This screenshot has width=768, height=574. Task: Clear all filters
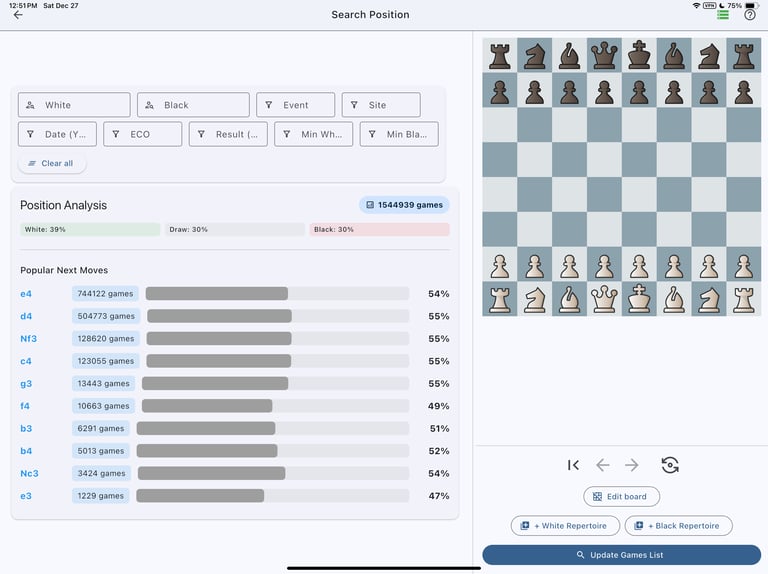point(52,163)
